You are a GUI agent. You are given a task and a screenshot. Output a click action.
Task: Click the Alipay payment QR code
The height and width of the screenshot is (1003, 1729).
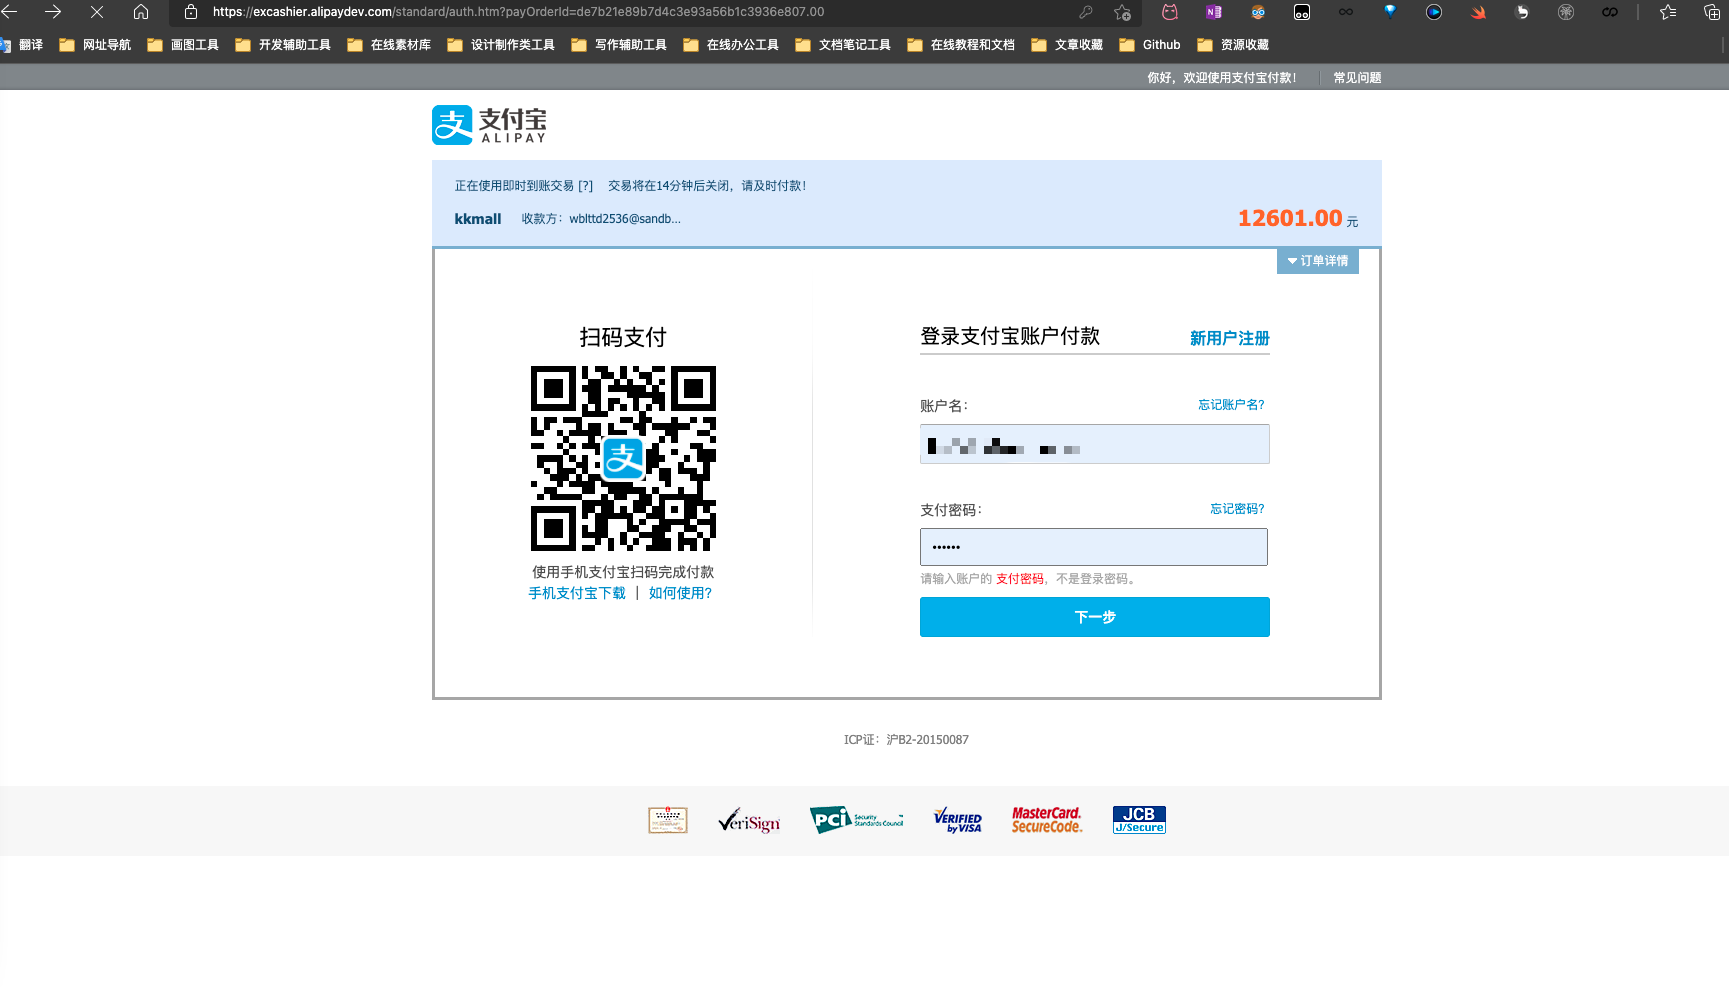(x=623, y=459)
